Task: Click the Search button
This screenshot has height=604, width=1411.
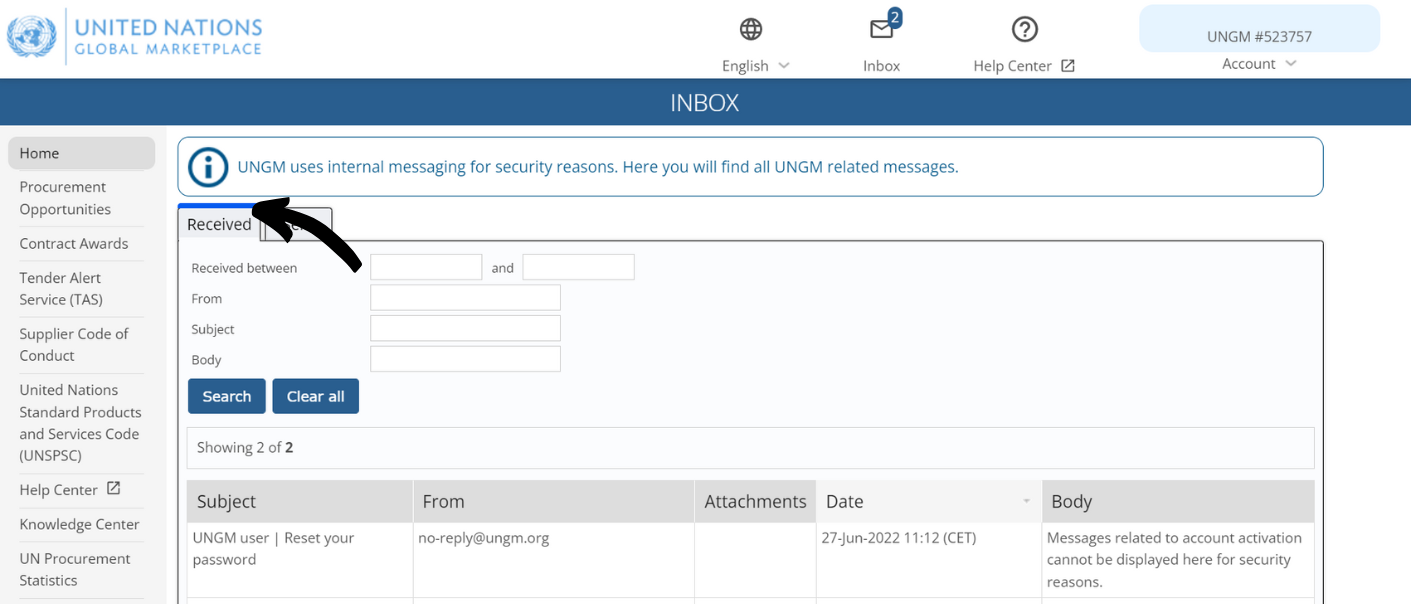Action: pyautogui.click(x=227, y=396)
